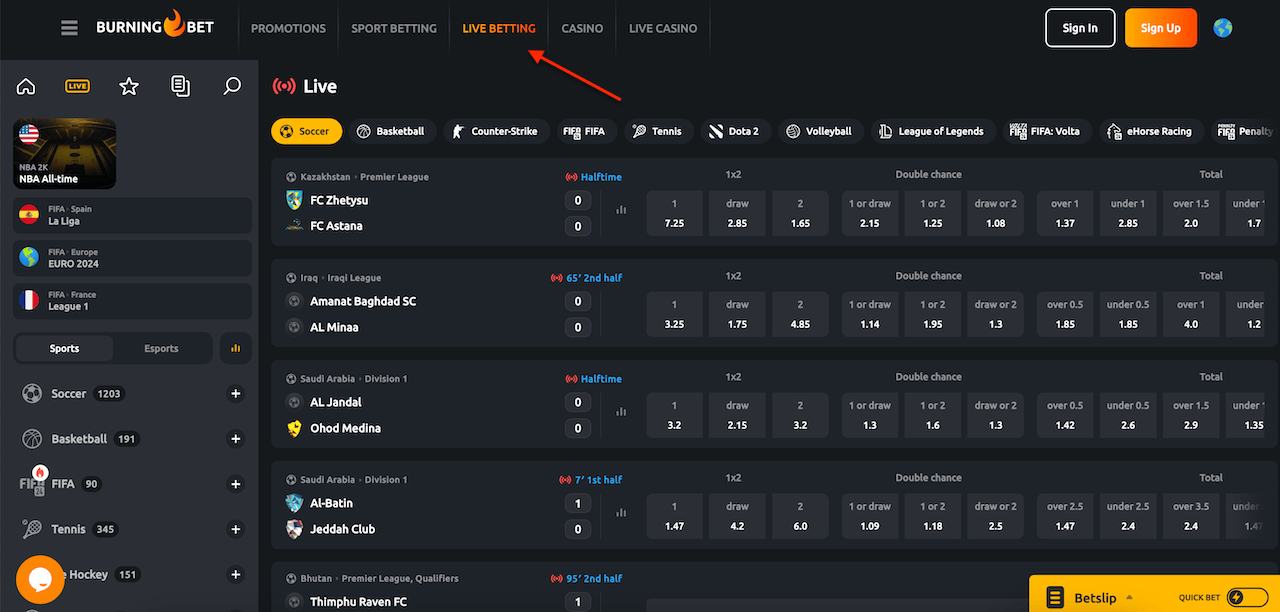
Task: Open the Live Betting menu
Action: [499, 28]
